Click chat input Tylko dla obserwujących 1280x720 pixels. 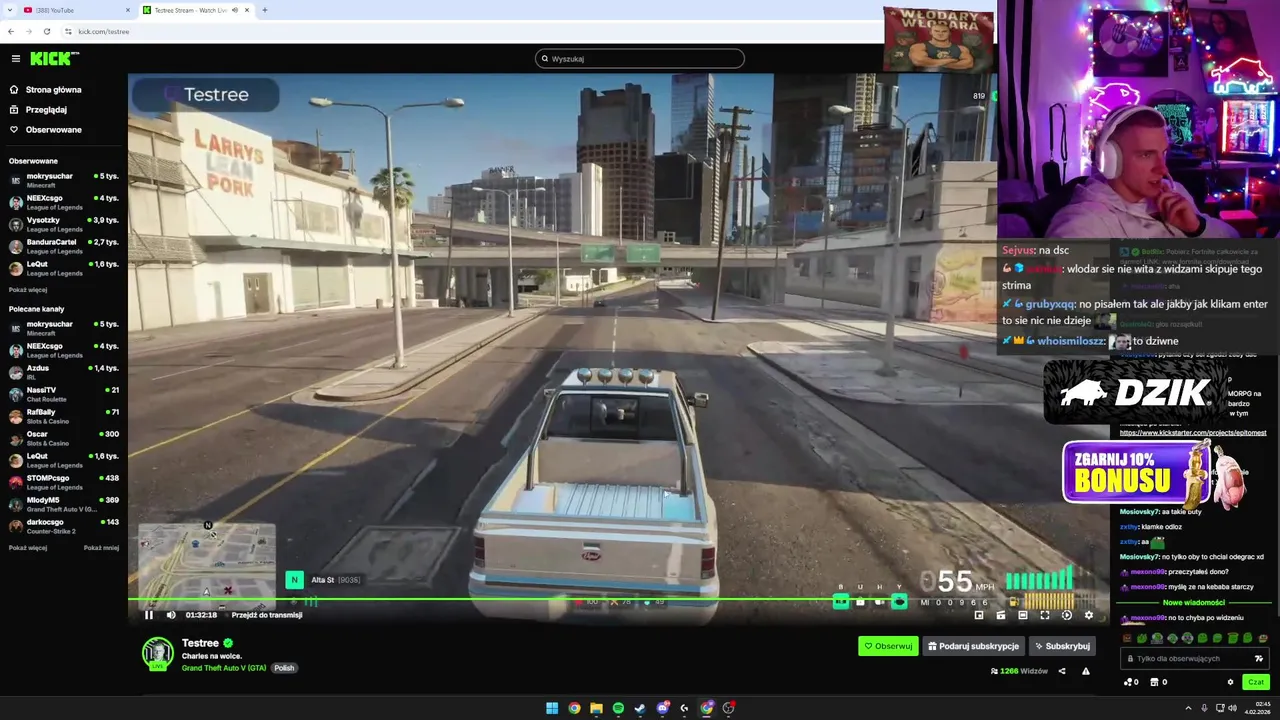pyautogui.click(x=1190, y=659)
